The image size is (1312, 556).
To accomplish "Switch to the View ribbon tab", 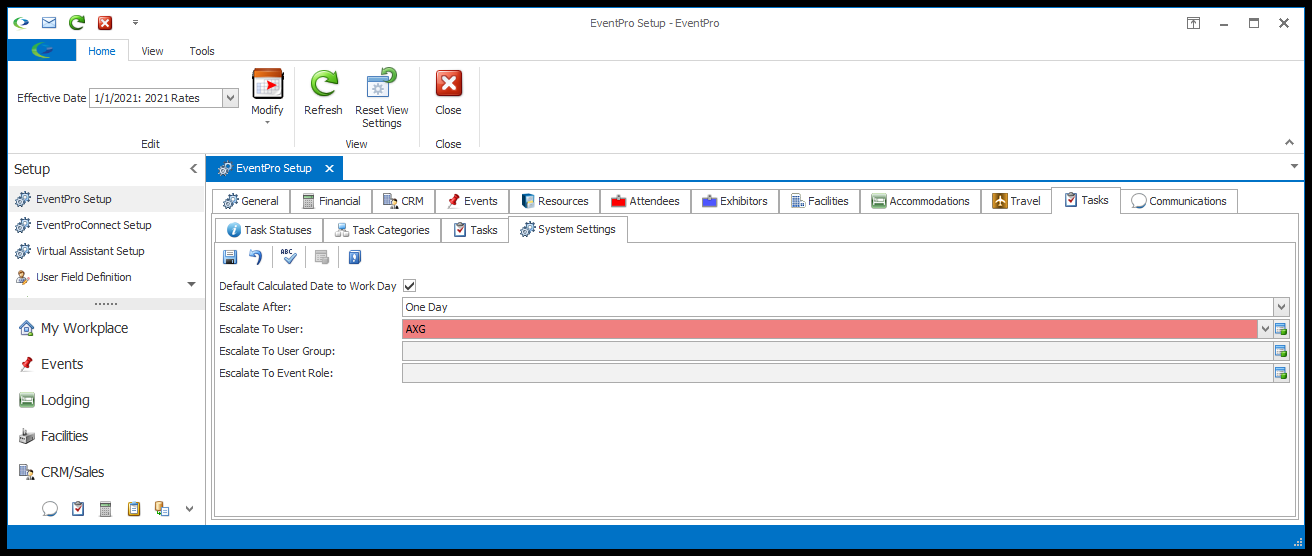I will [x=152, y=51].
